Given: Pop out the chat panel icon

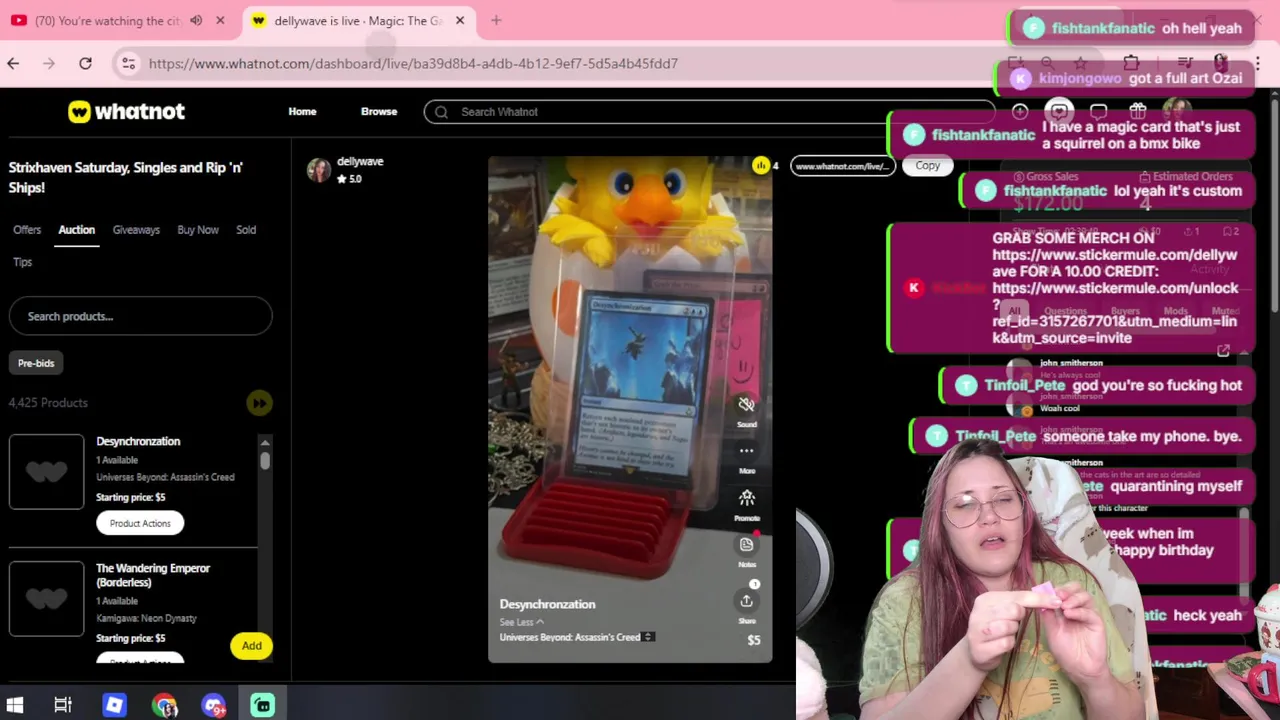Looking at the screenshot, I should pyautogui.click(x=1223, y=351).
